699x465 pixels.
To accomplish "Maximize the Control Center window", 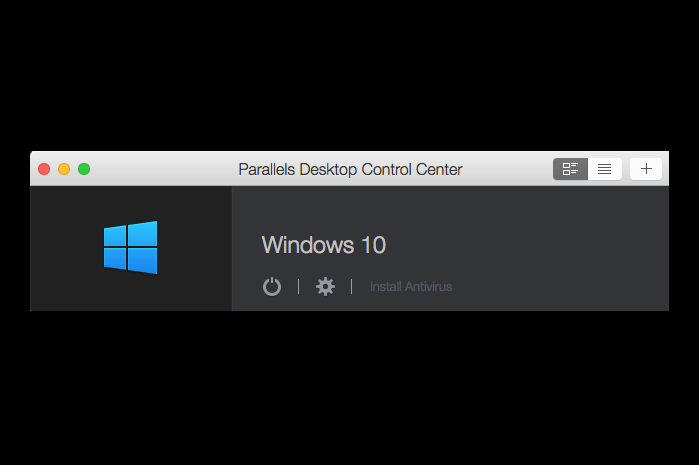I will tap(84, 169).
